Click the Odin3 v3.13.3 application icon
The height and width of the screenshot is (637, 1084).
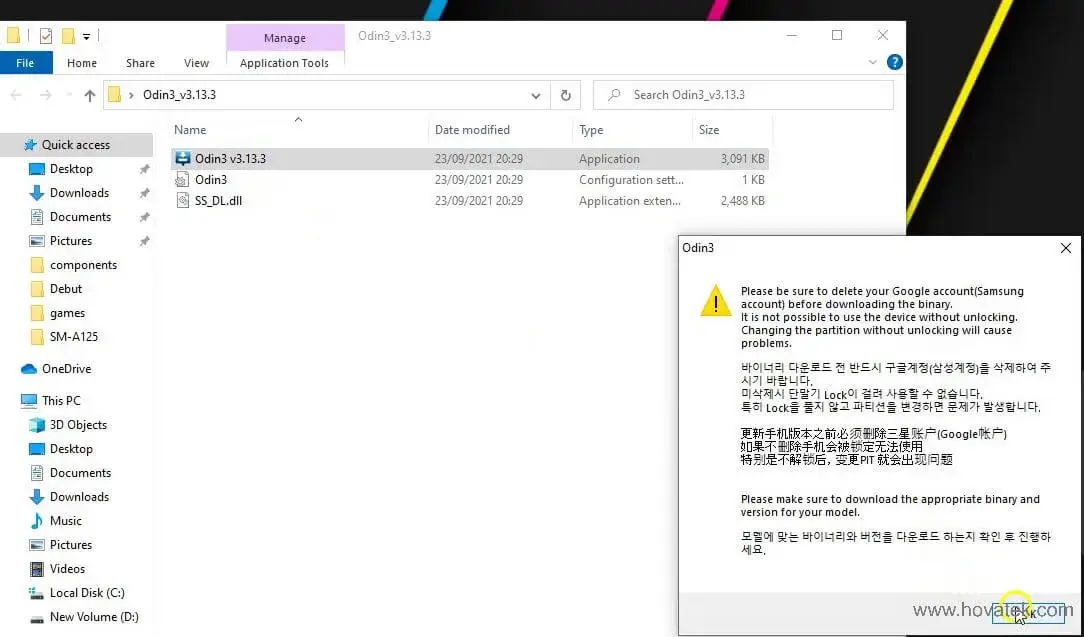coord(182,159)
